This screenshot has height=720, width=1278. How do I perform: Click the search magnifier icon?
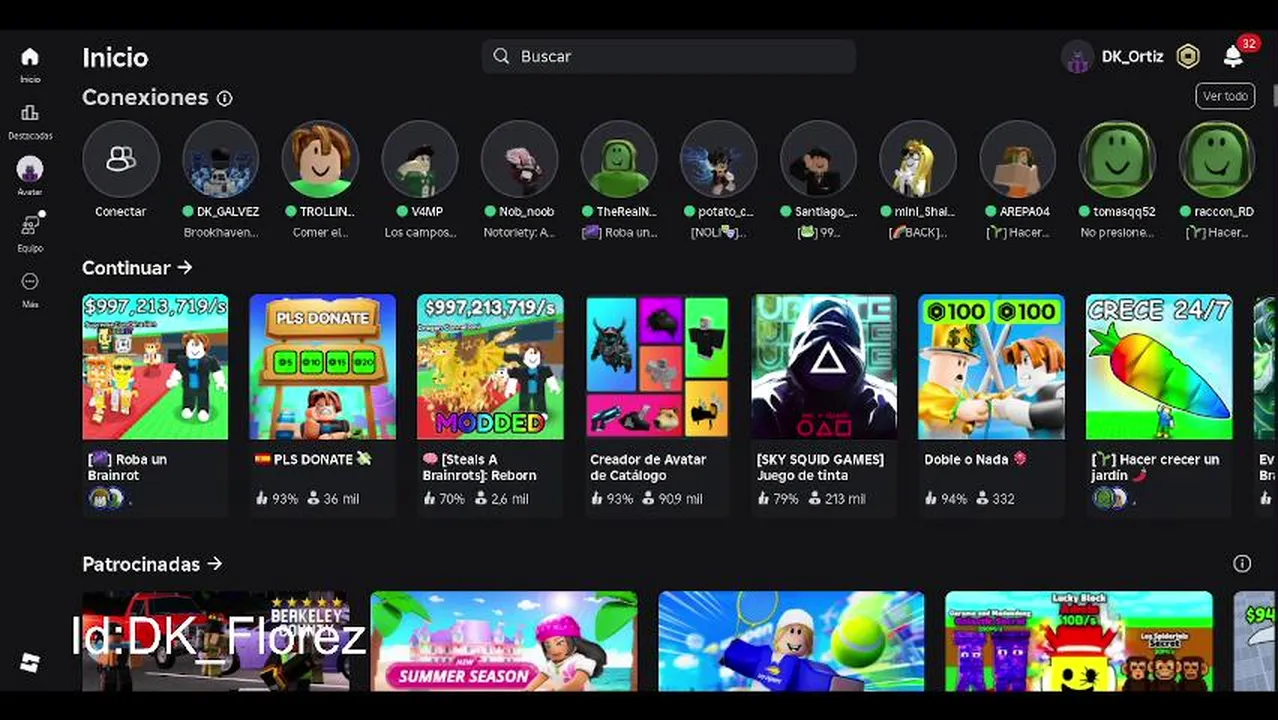pyautogui.click(x=502, y=56)
